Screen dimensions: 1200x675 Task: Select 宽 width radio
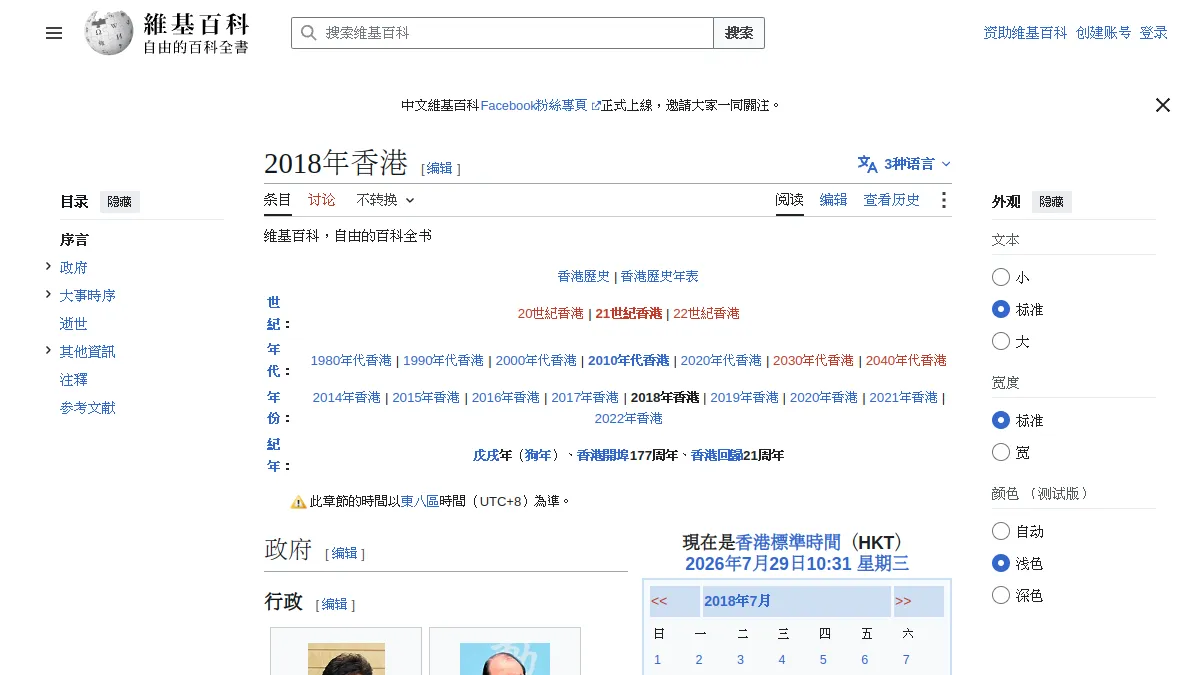1001,452
